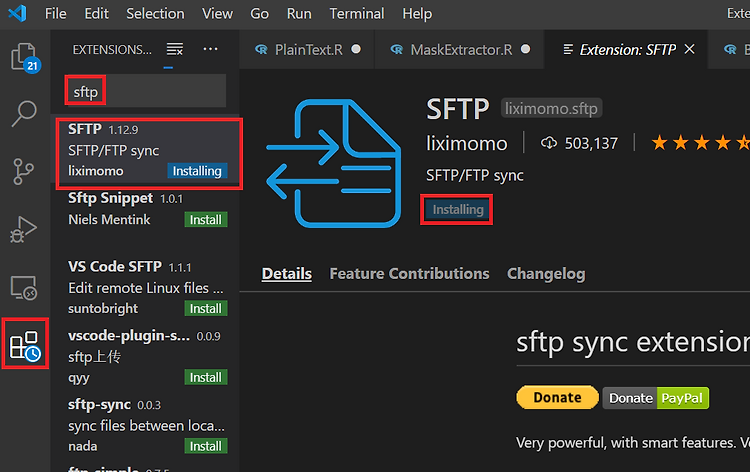Close the Extension: SFTP tab
Image resolution: width=750 pixels, height=472 pixels.
[689, 49]
